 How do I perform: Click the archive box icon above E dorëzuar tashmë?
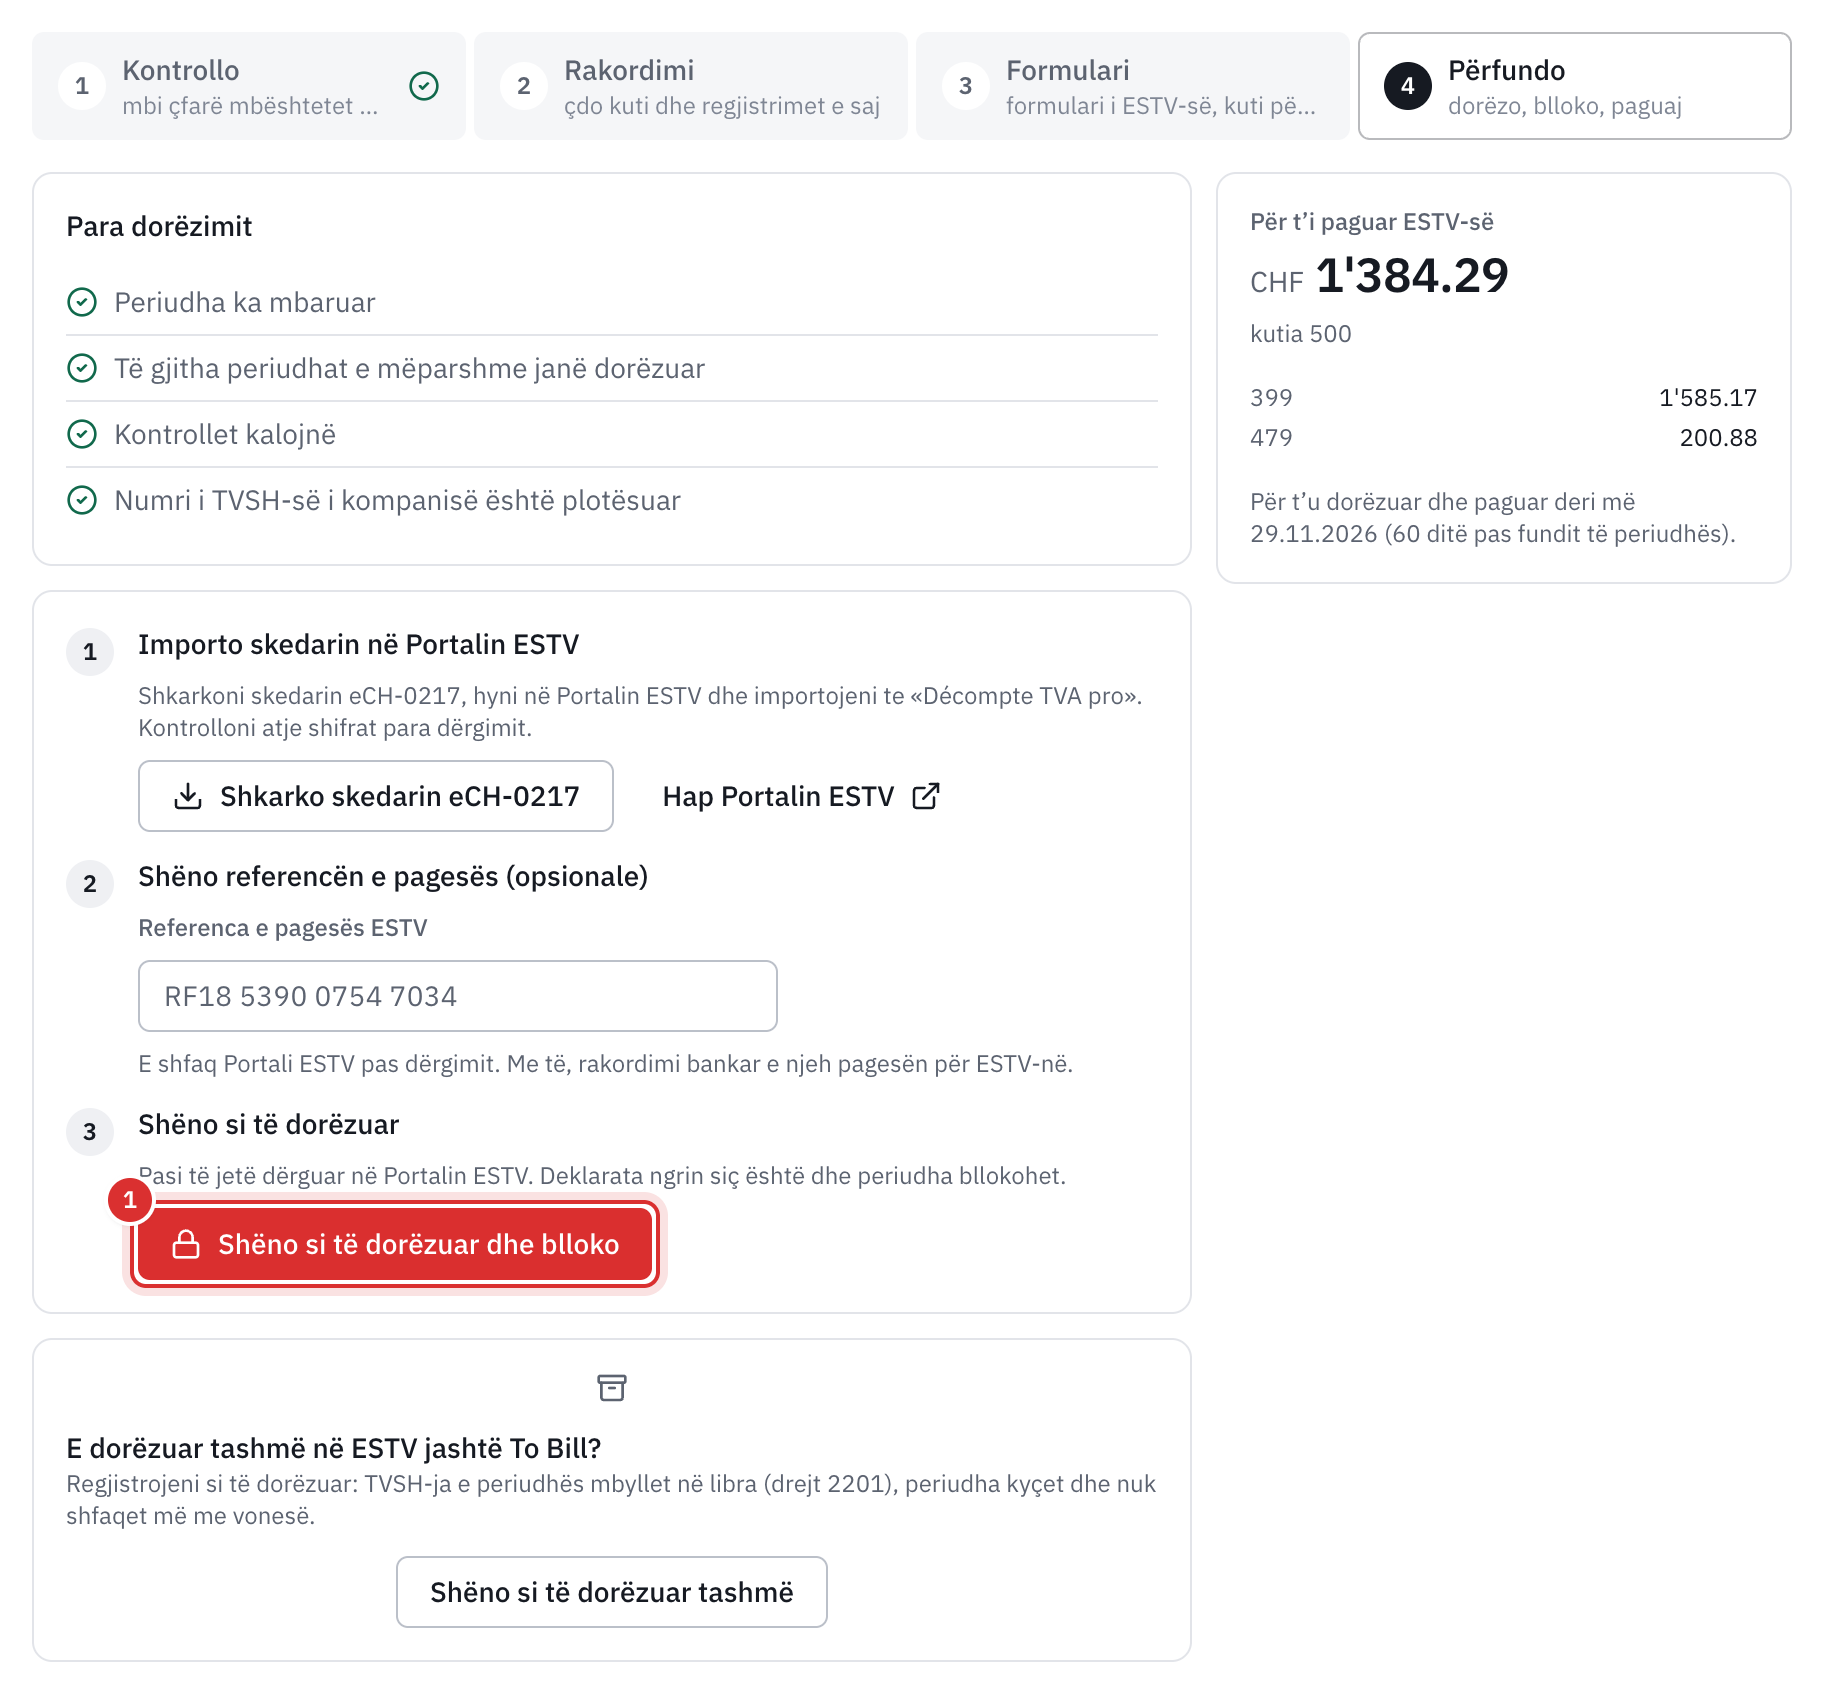coord(612,1388)
